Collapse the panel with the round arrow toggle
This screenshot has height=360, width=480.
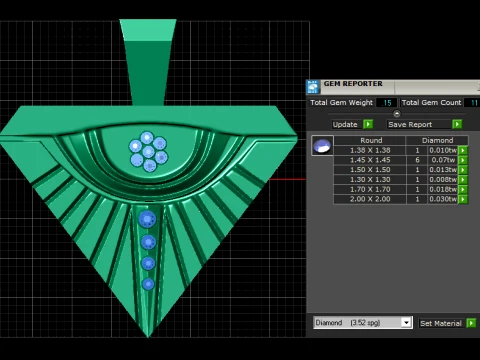(396, 114)
